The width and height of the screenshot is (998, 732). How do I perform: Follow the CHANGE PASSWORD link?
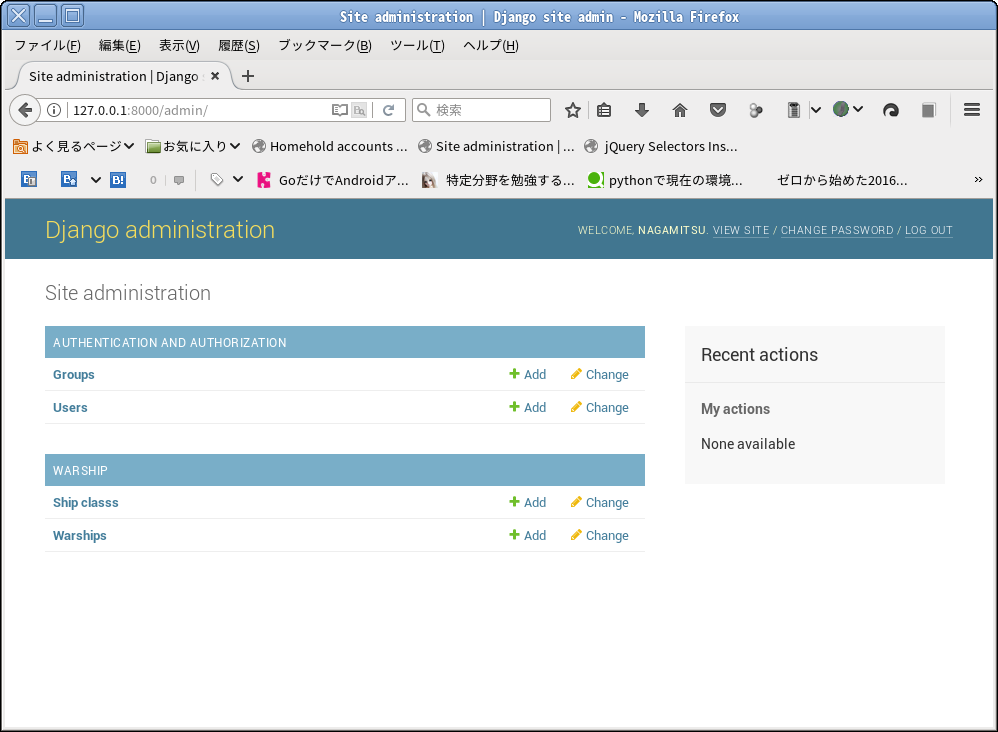837,230
